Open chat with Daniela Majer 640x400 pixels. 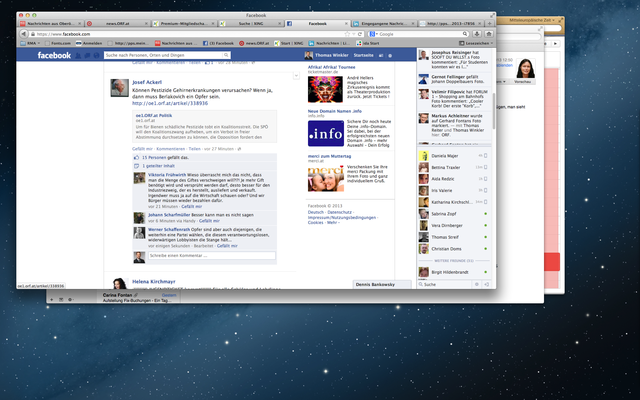coord(453,156)
